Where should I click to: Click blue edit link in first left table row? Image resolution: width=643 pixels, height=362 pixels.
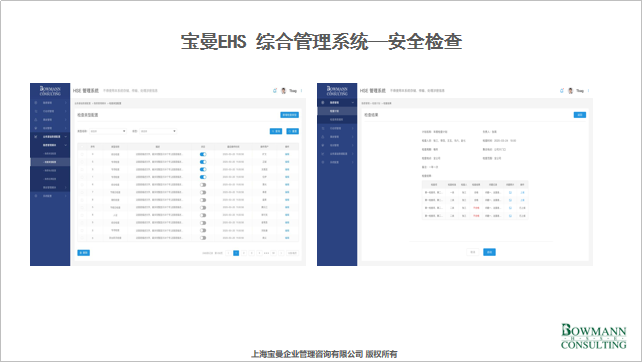tap(287, 154)
